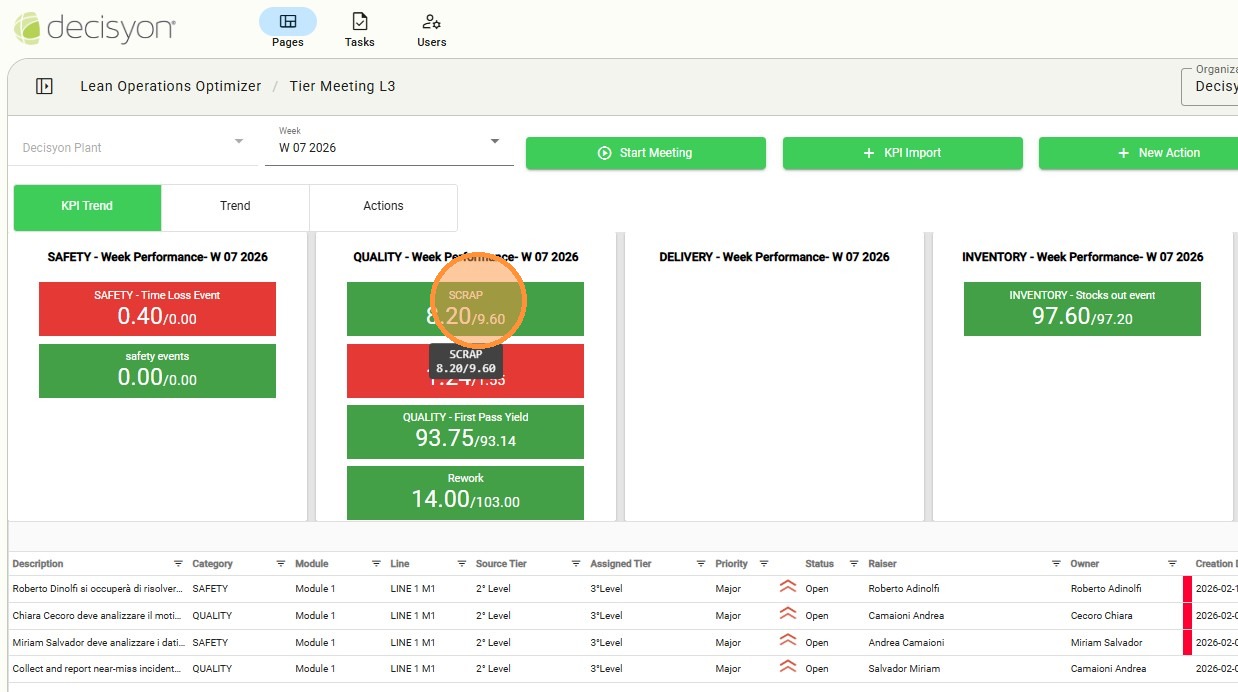Open the Description column filter icon
The image size is (1238, 692).
click(178, 564)
